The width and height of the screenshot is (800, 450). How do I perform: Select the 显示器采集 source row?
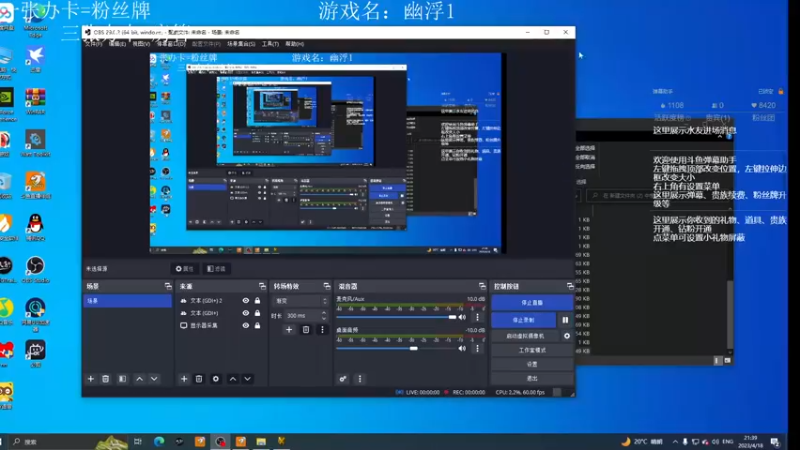point(221,326)
